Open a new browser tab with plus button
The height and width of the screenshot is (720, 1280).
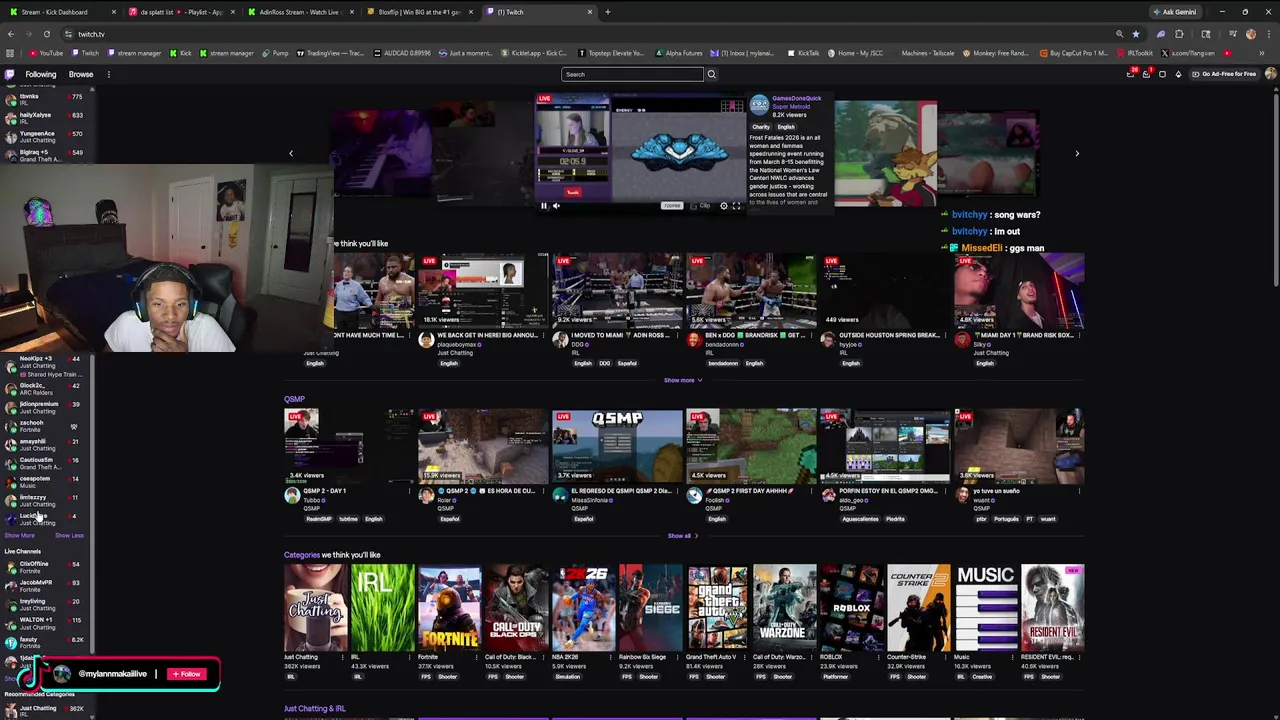pyautogui.click(x=608, y=12)
